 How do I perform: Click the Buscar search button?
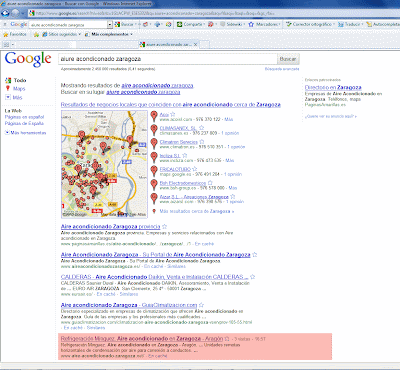click(288, 59)
